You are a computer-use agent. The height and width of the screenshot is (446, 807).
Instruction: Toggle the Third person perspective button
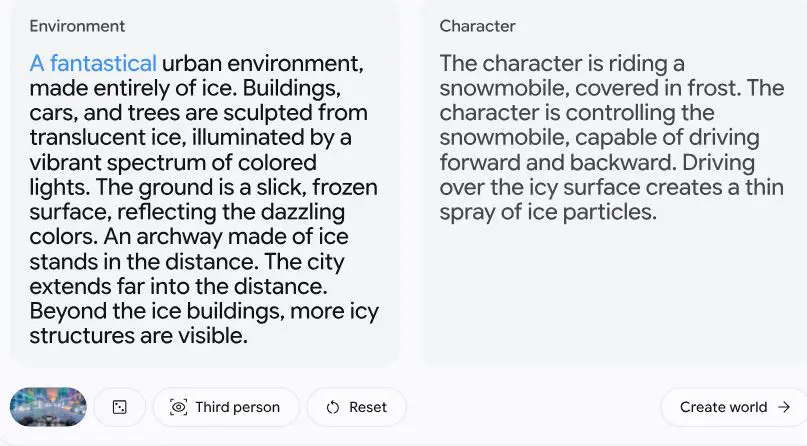pyautogui.click(x=226, y=407)
